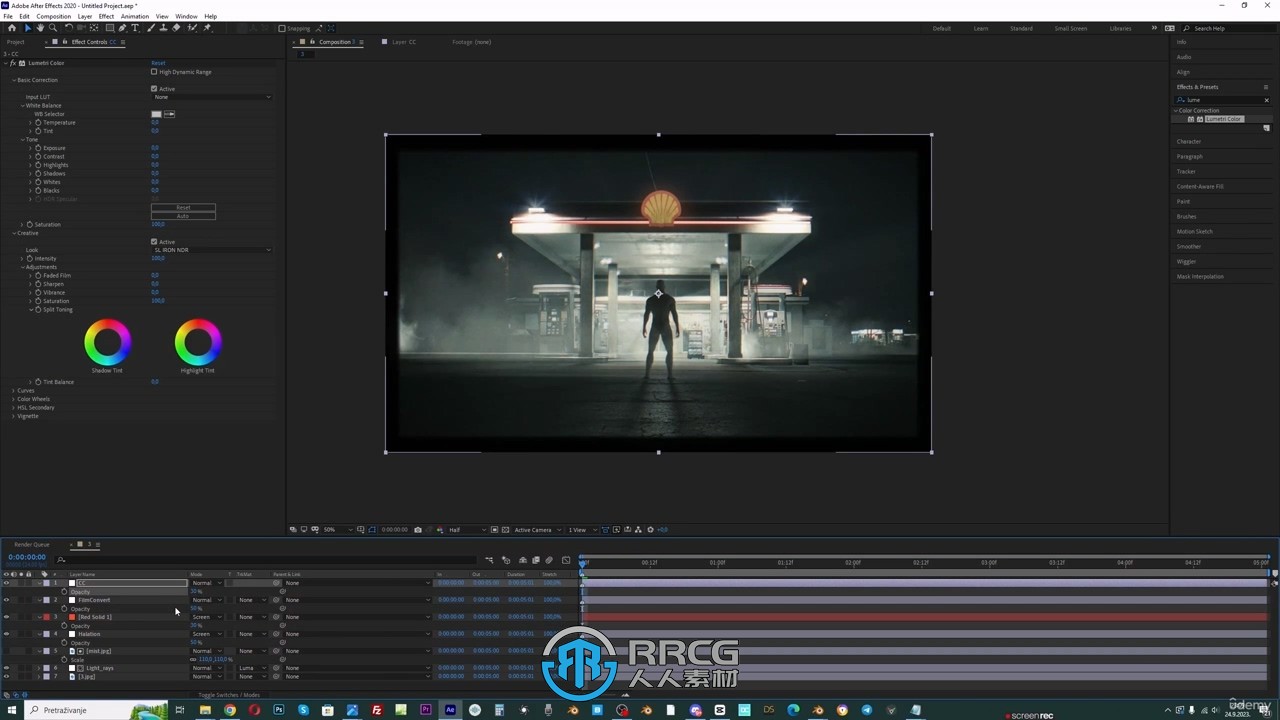Open the 1 View dropdown
1280x720 pixels.
point(582,530)
